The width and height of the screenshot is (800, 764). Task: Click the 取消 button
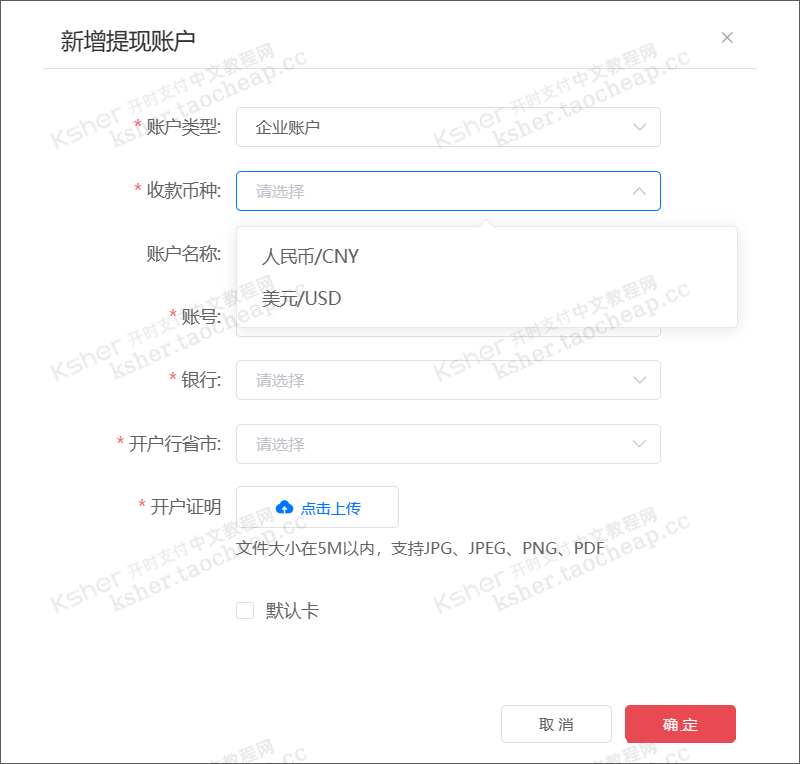coord(556,724)
